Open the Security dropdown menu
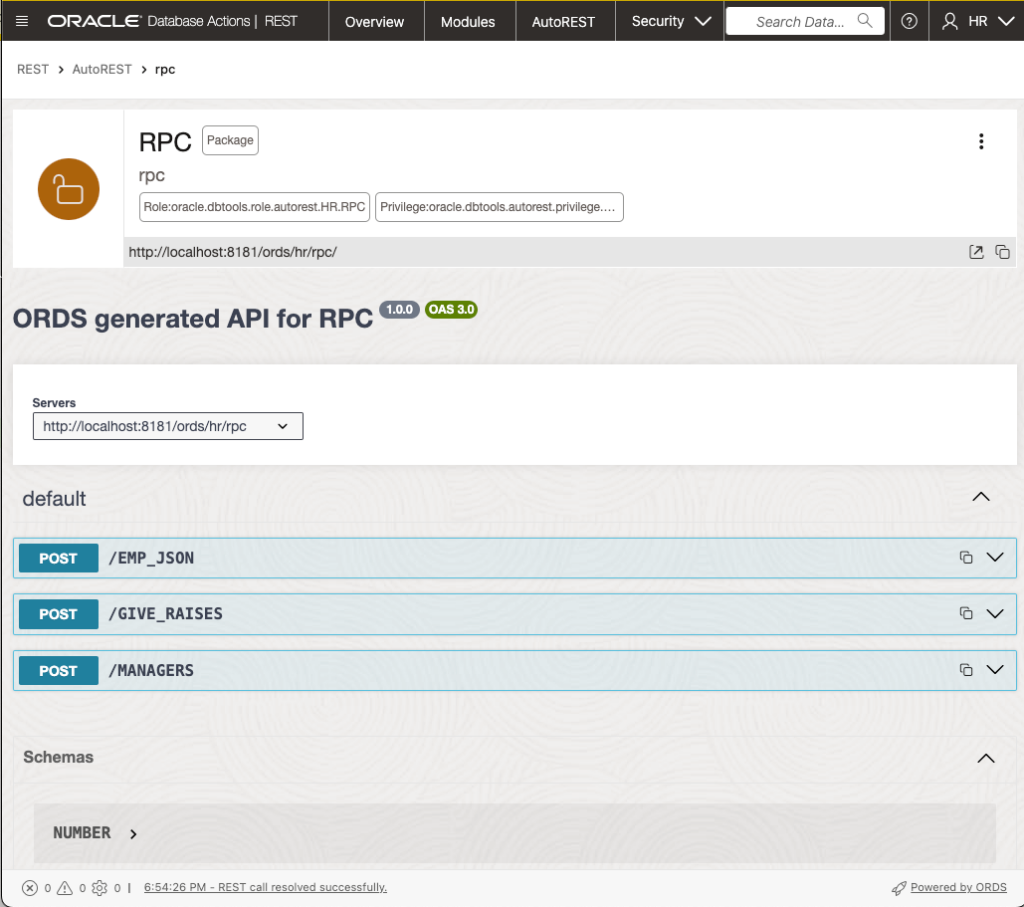The image size is (1024, 907). point(670,21)
